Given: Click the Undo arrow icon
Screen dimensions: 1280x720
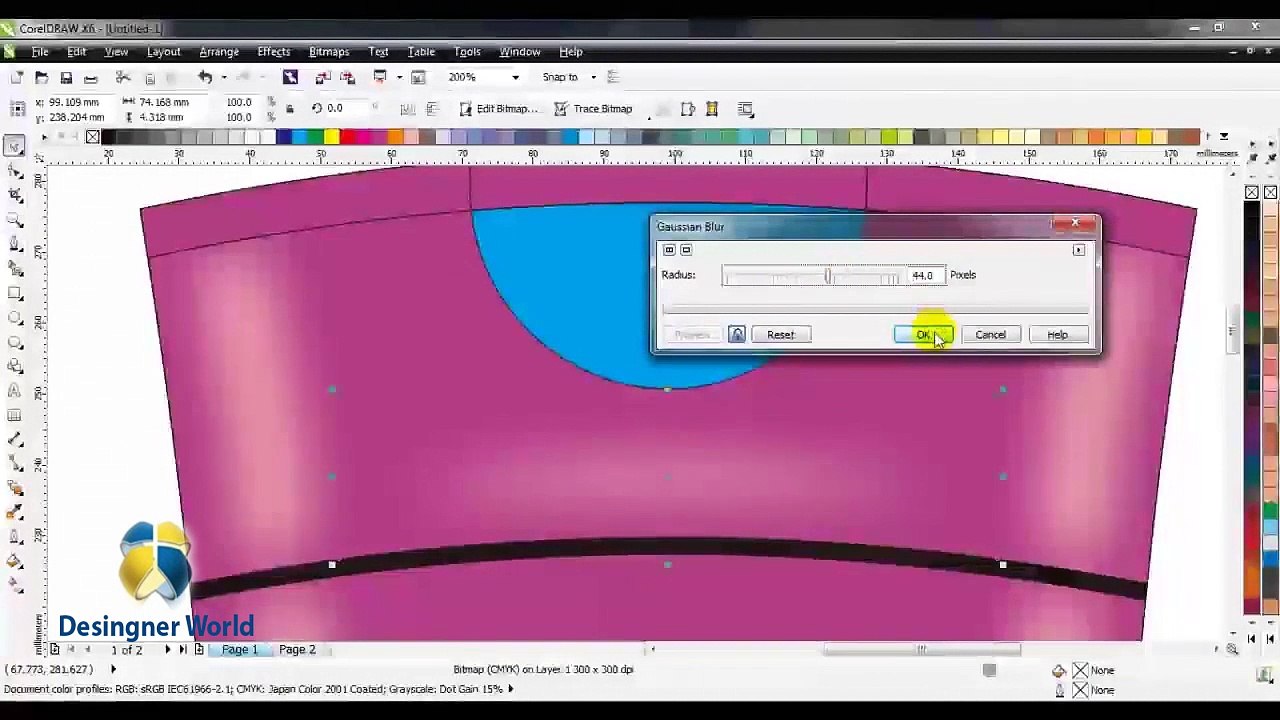Looking at the screenshot, I should point(205,77).
